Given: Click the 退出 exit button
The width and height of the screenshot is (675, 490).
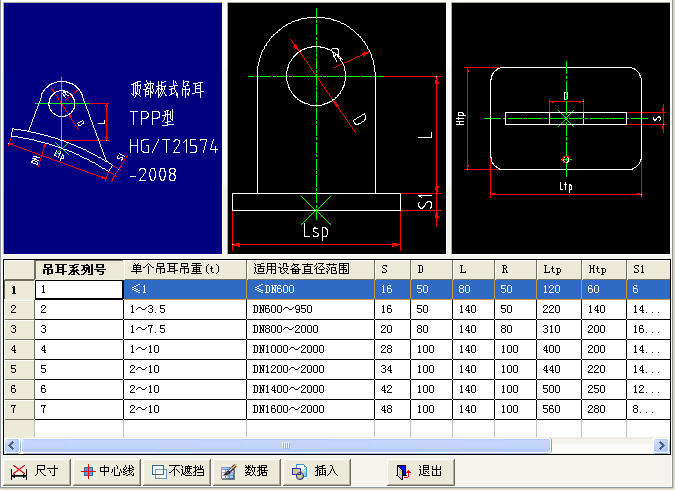Looking at the screenshot, I should click(420, 471).
